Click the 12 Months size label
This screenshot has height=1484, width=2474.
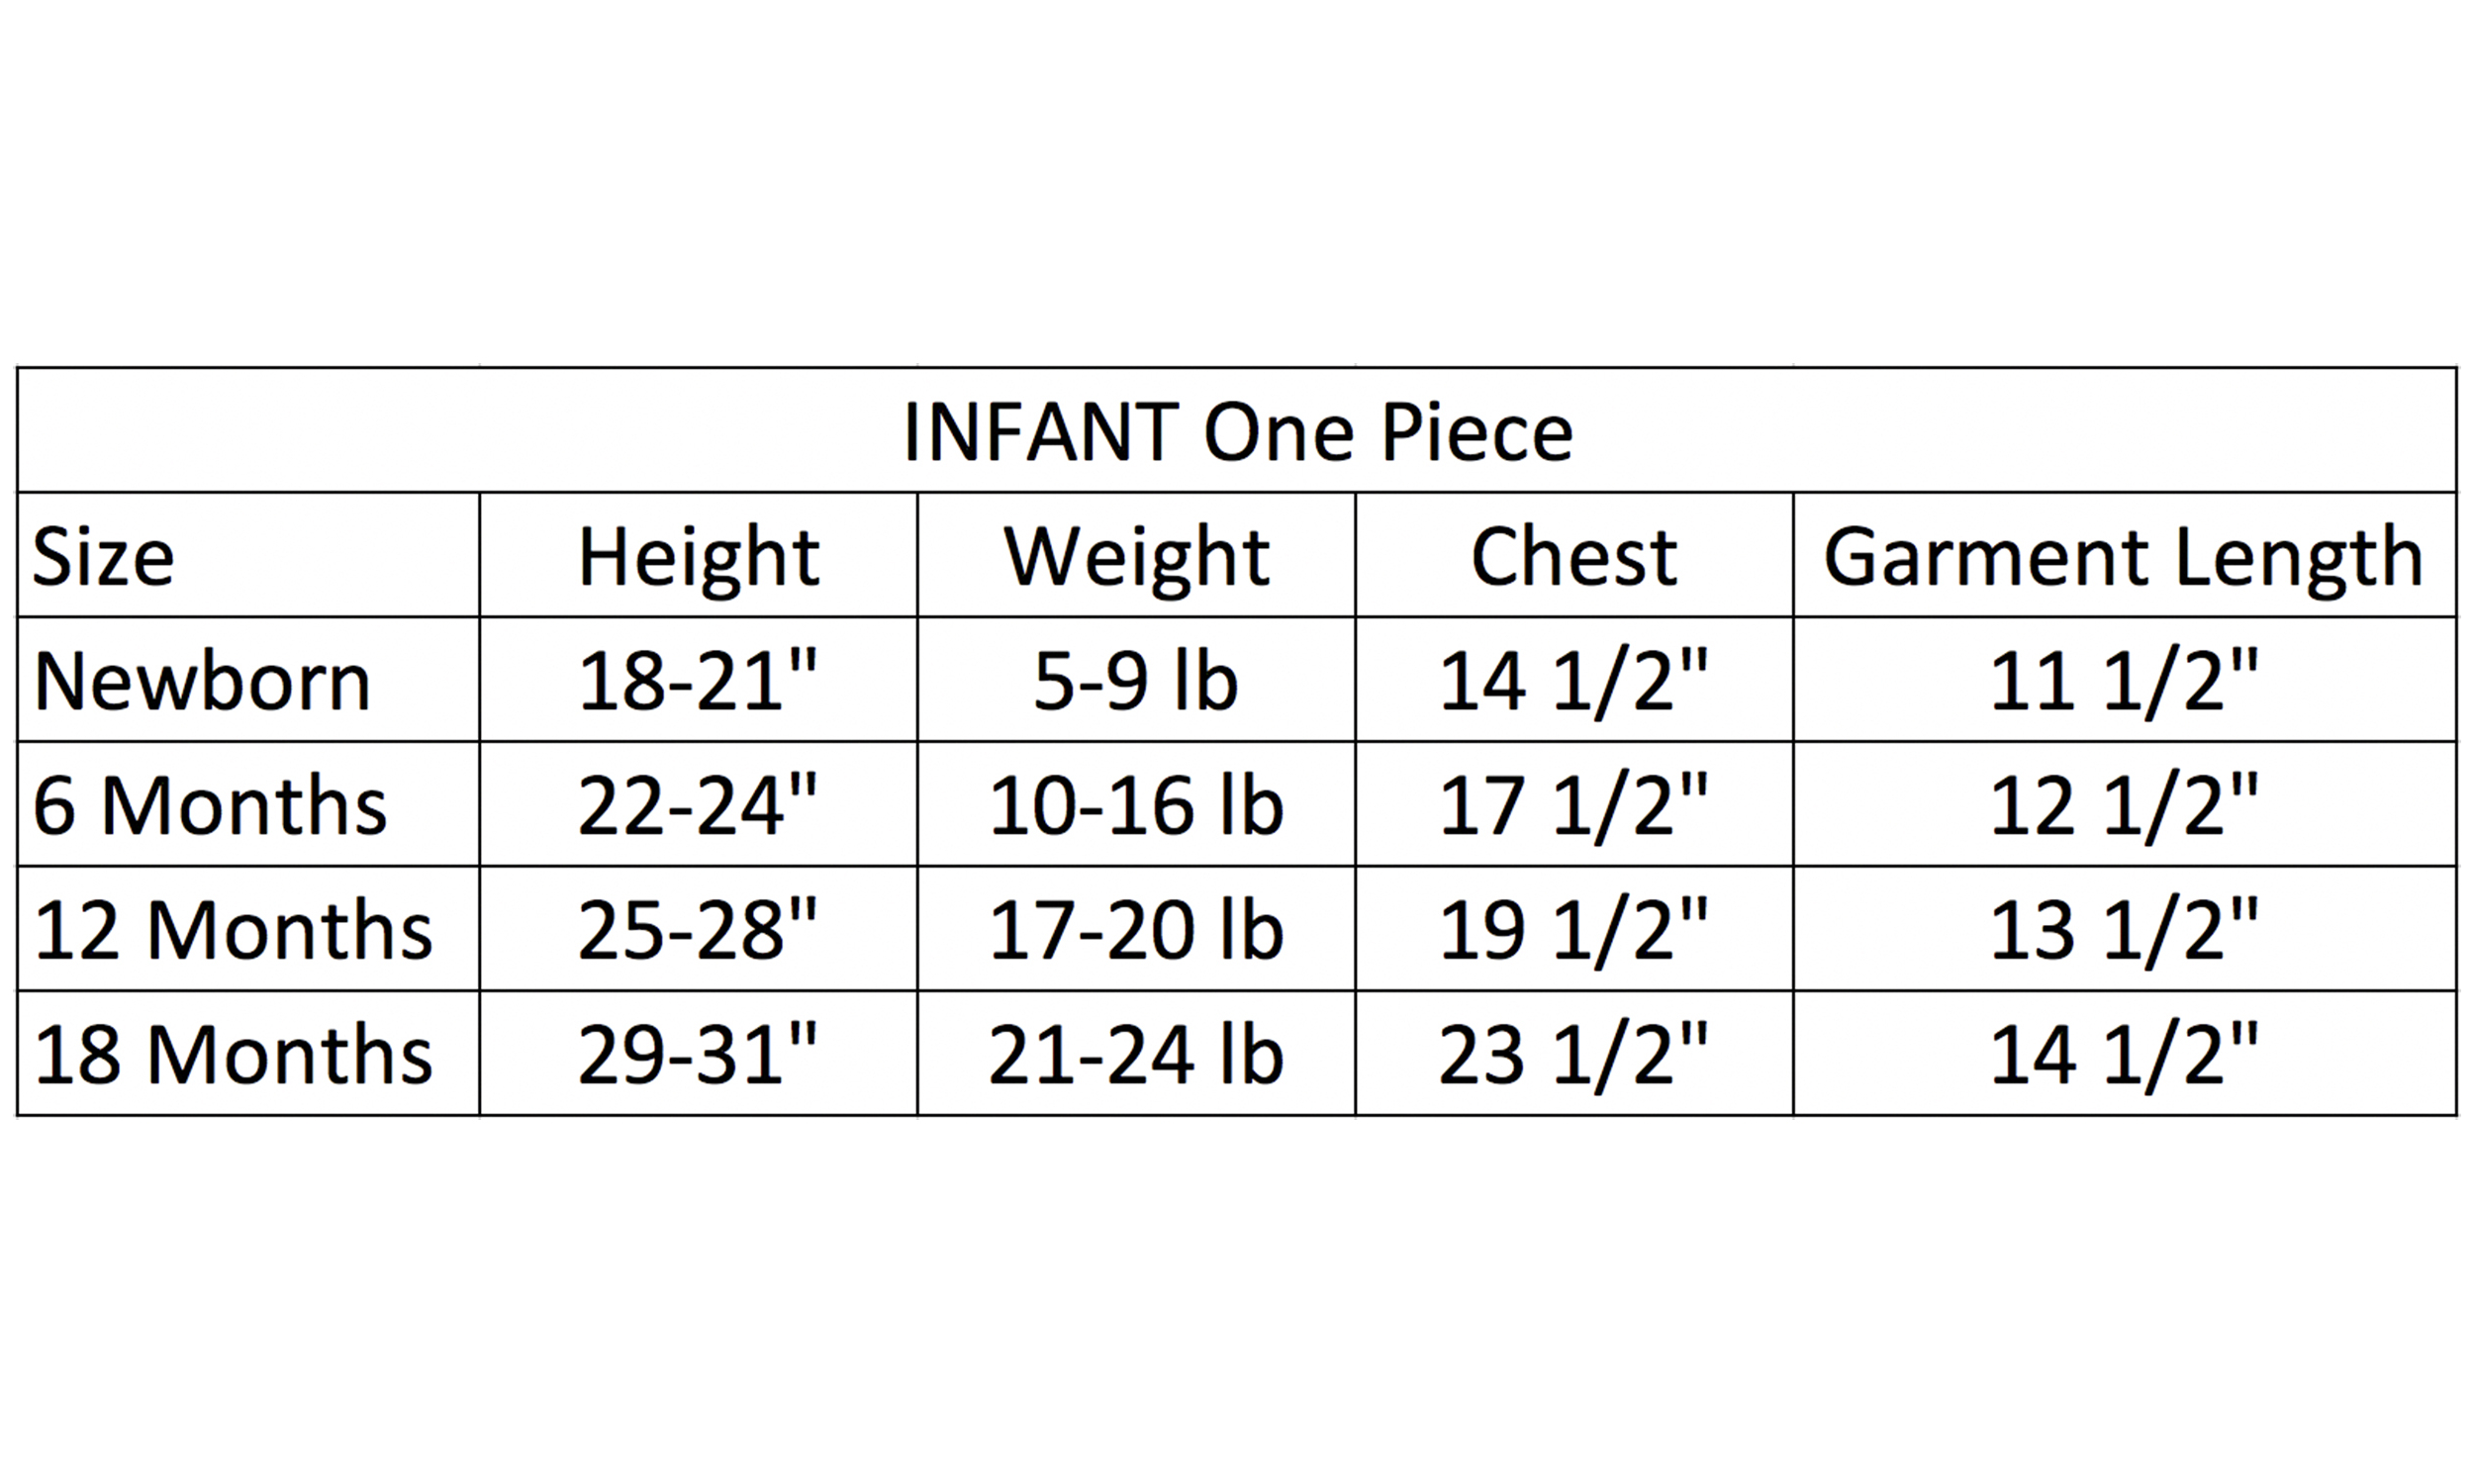coord(233,931)
